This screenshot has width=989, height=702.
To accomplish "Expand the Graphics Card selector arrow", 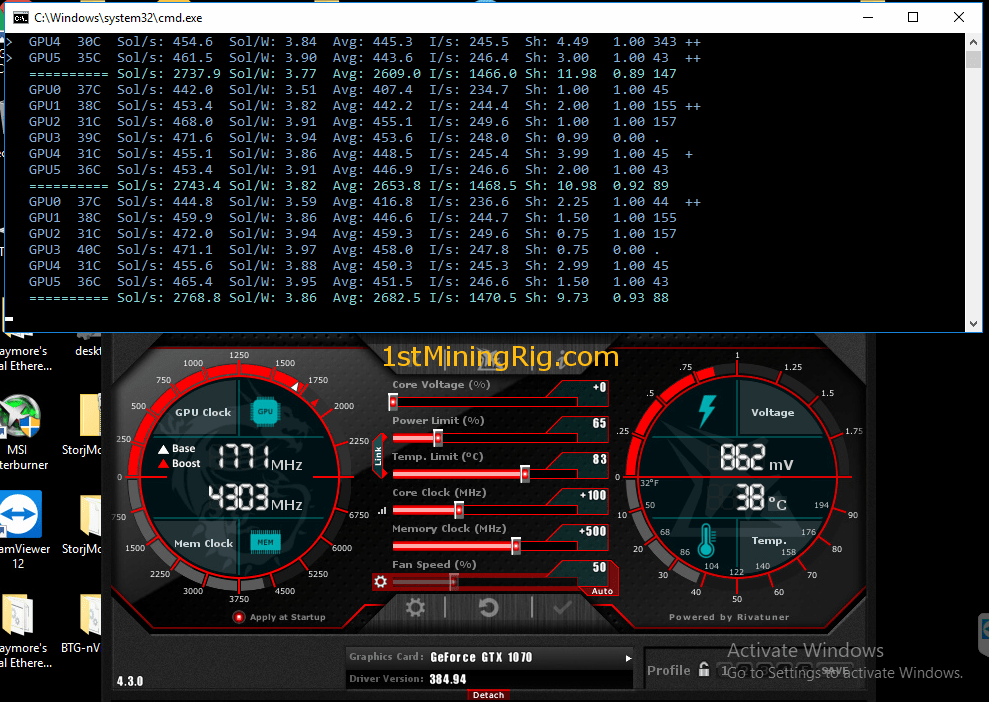I will 628,658.
